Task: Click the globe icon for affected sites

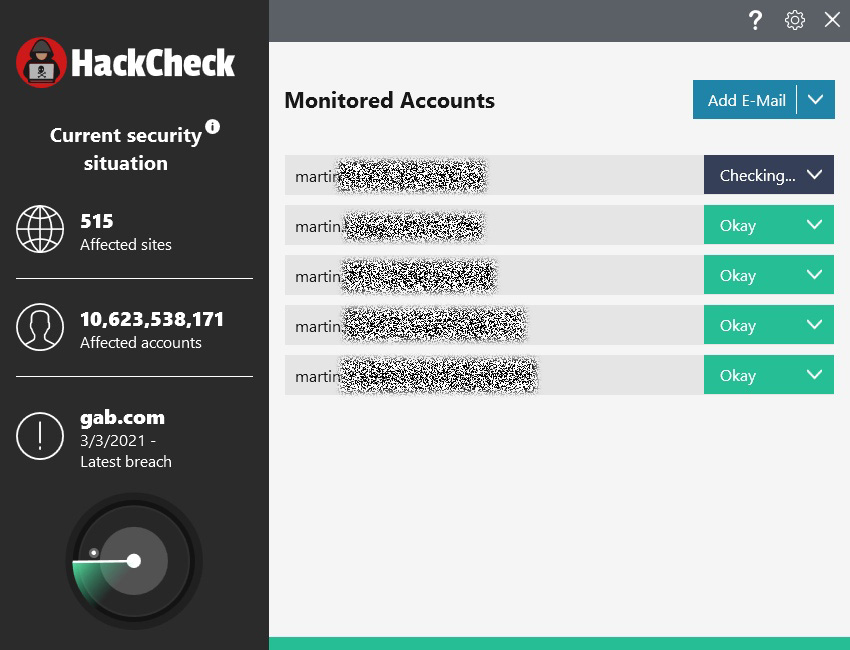Action: (40, 231)
